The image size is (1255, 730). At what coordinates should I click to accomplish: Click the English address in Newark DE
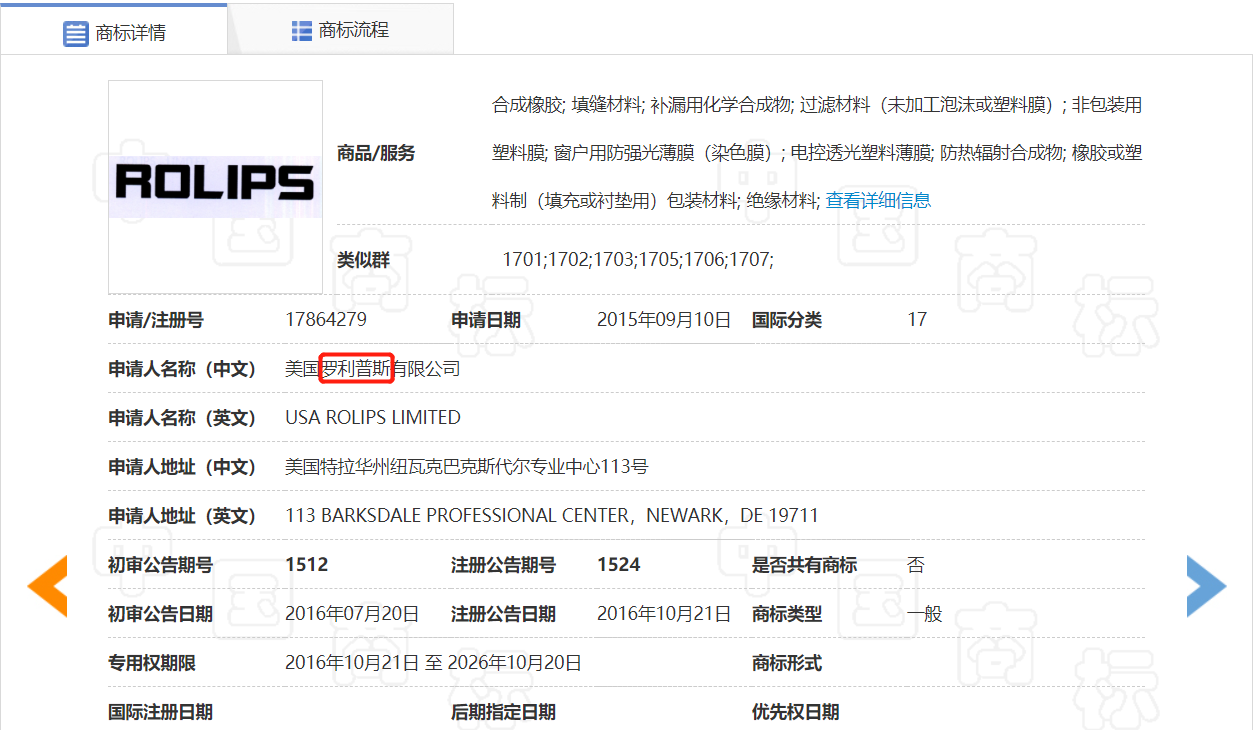551,515
